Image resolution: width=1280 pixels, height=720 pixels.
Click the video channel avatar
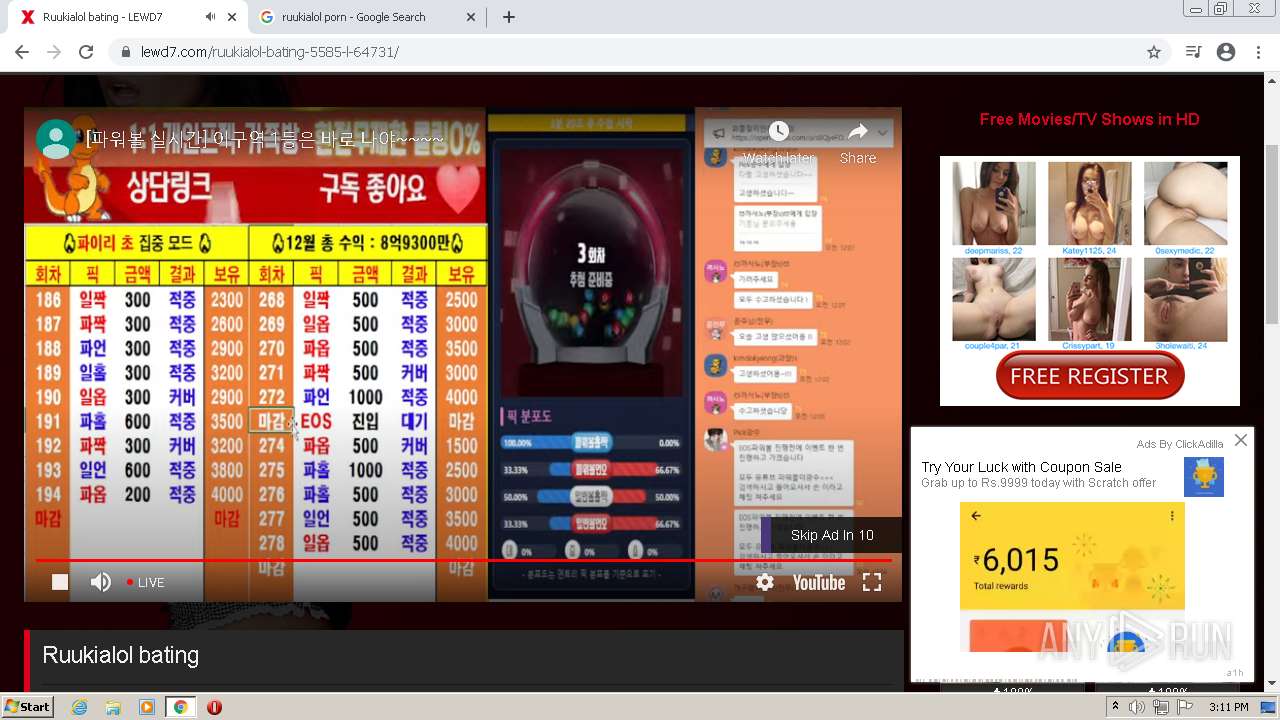tap(56, 139)
